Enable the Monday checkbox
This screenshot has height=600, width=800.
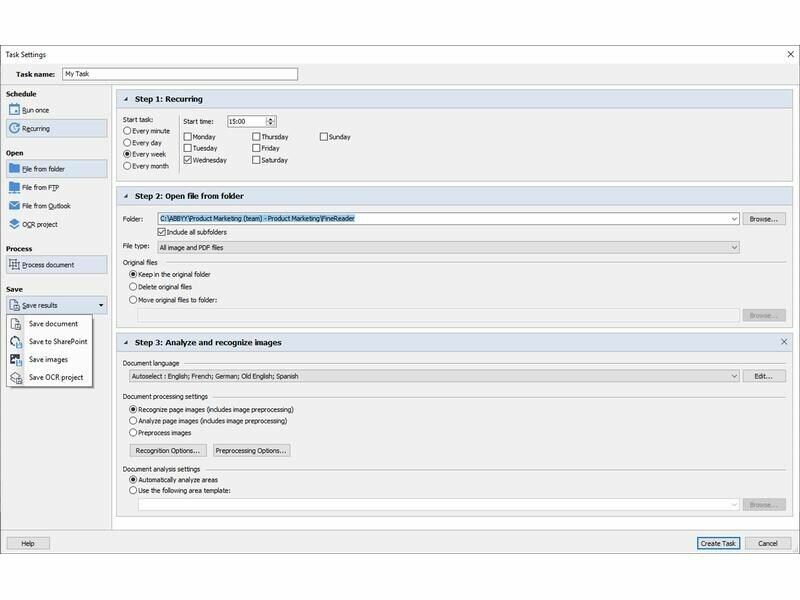pos(187,137)
